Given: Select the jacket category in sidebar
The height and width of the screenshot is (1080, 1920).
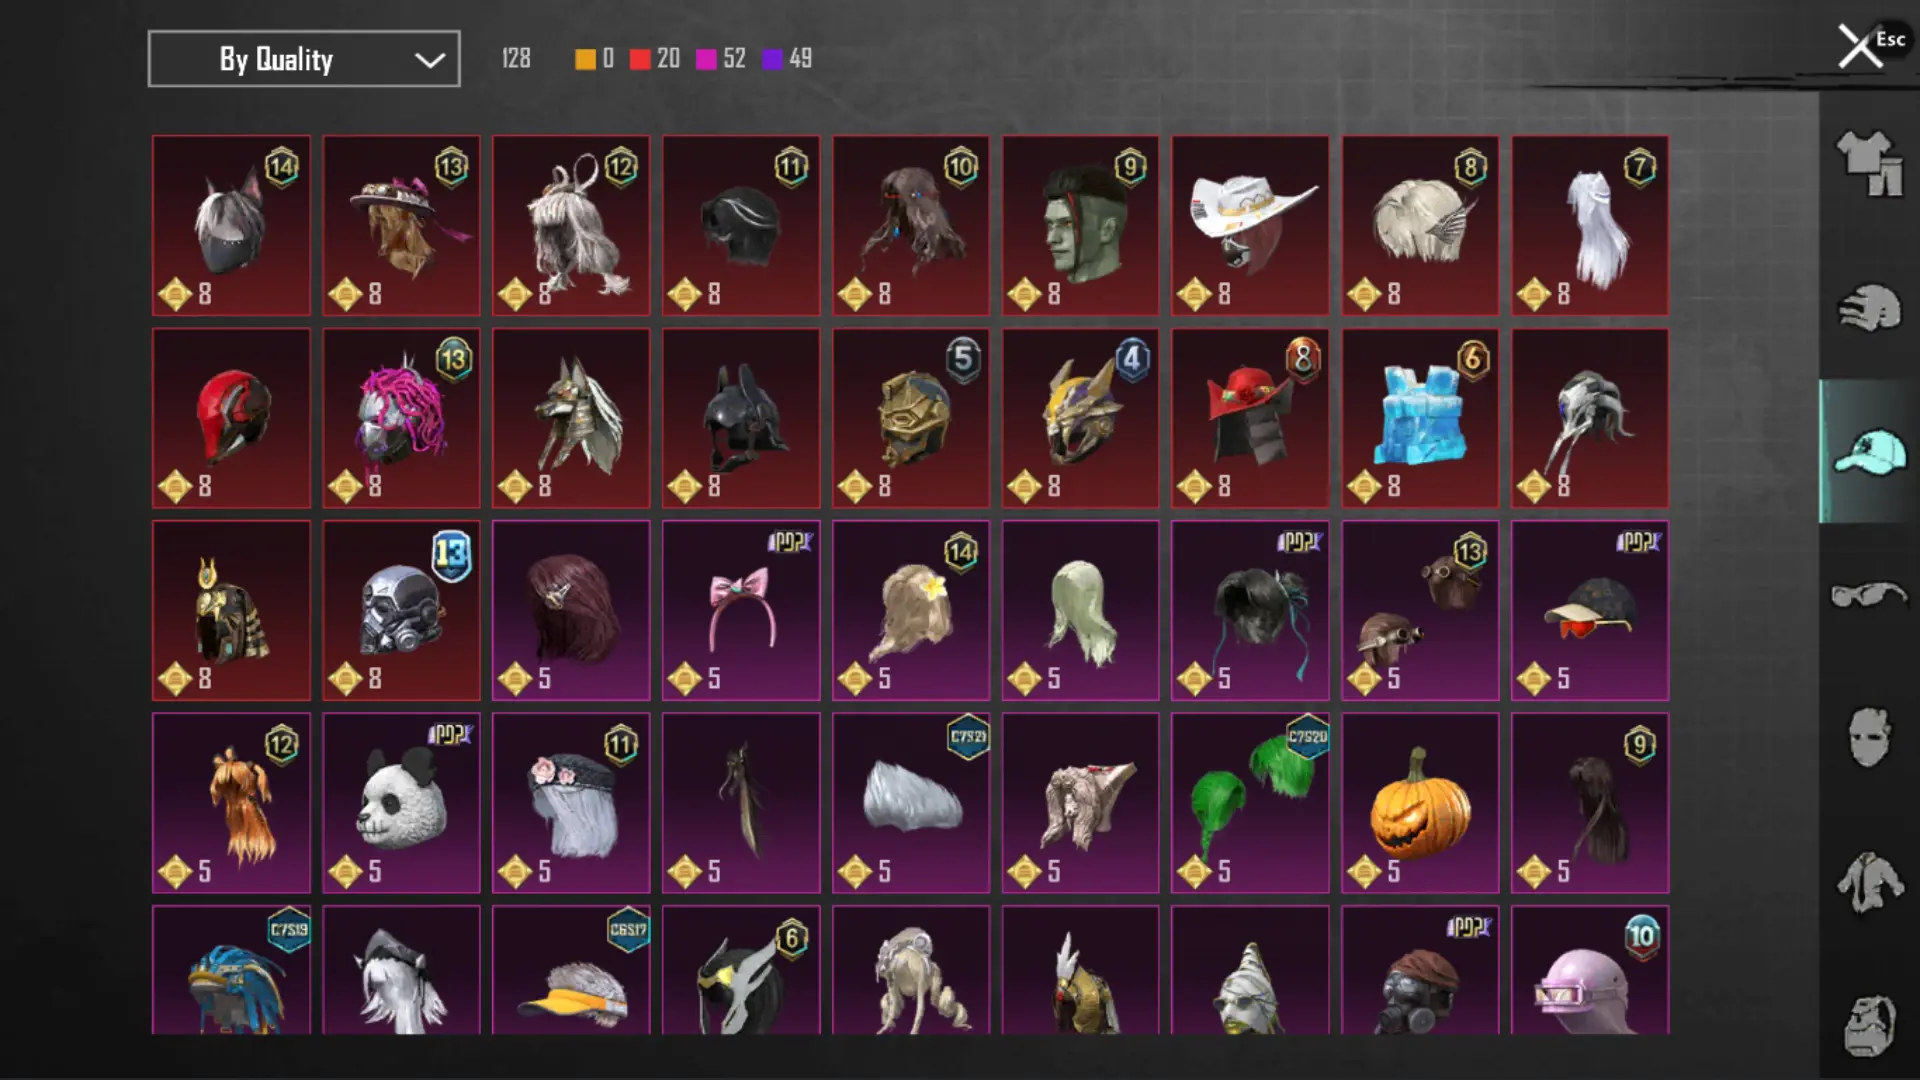Looking at the screenshot, I should click(1869, 882).
